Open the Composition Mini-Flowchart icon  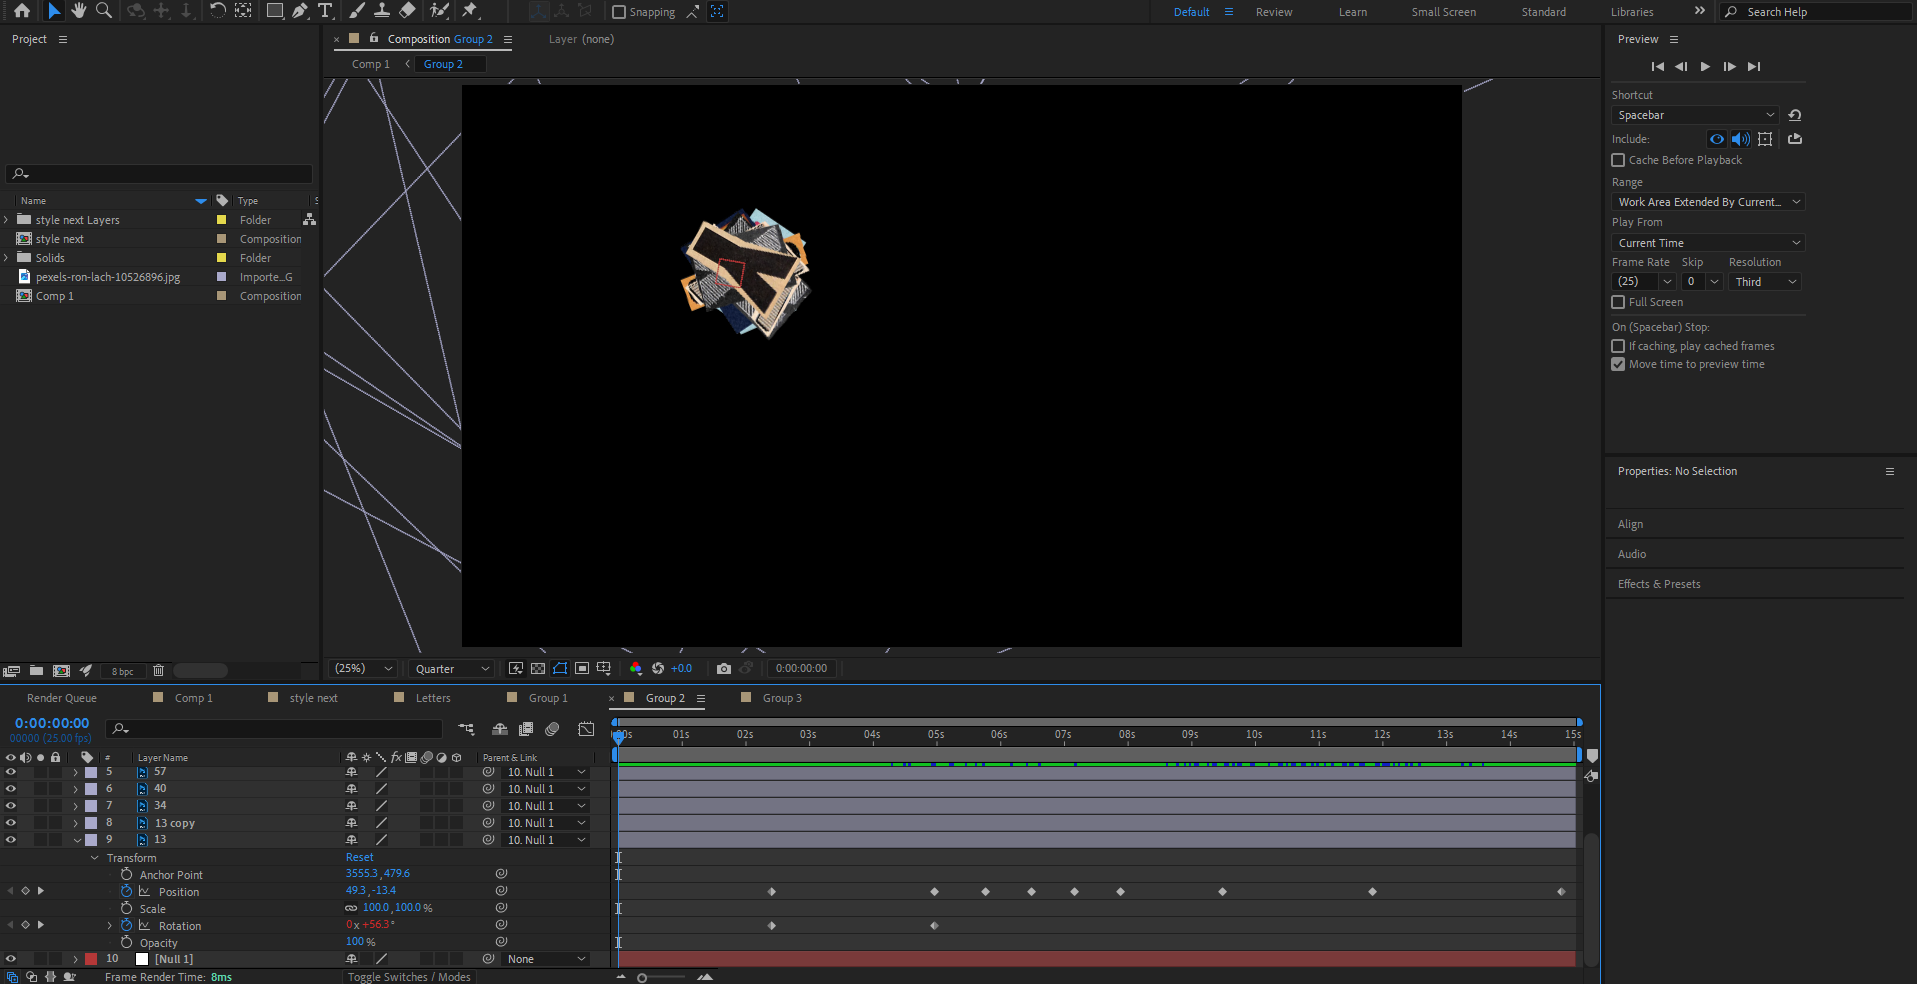pos(466,729)
